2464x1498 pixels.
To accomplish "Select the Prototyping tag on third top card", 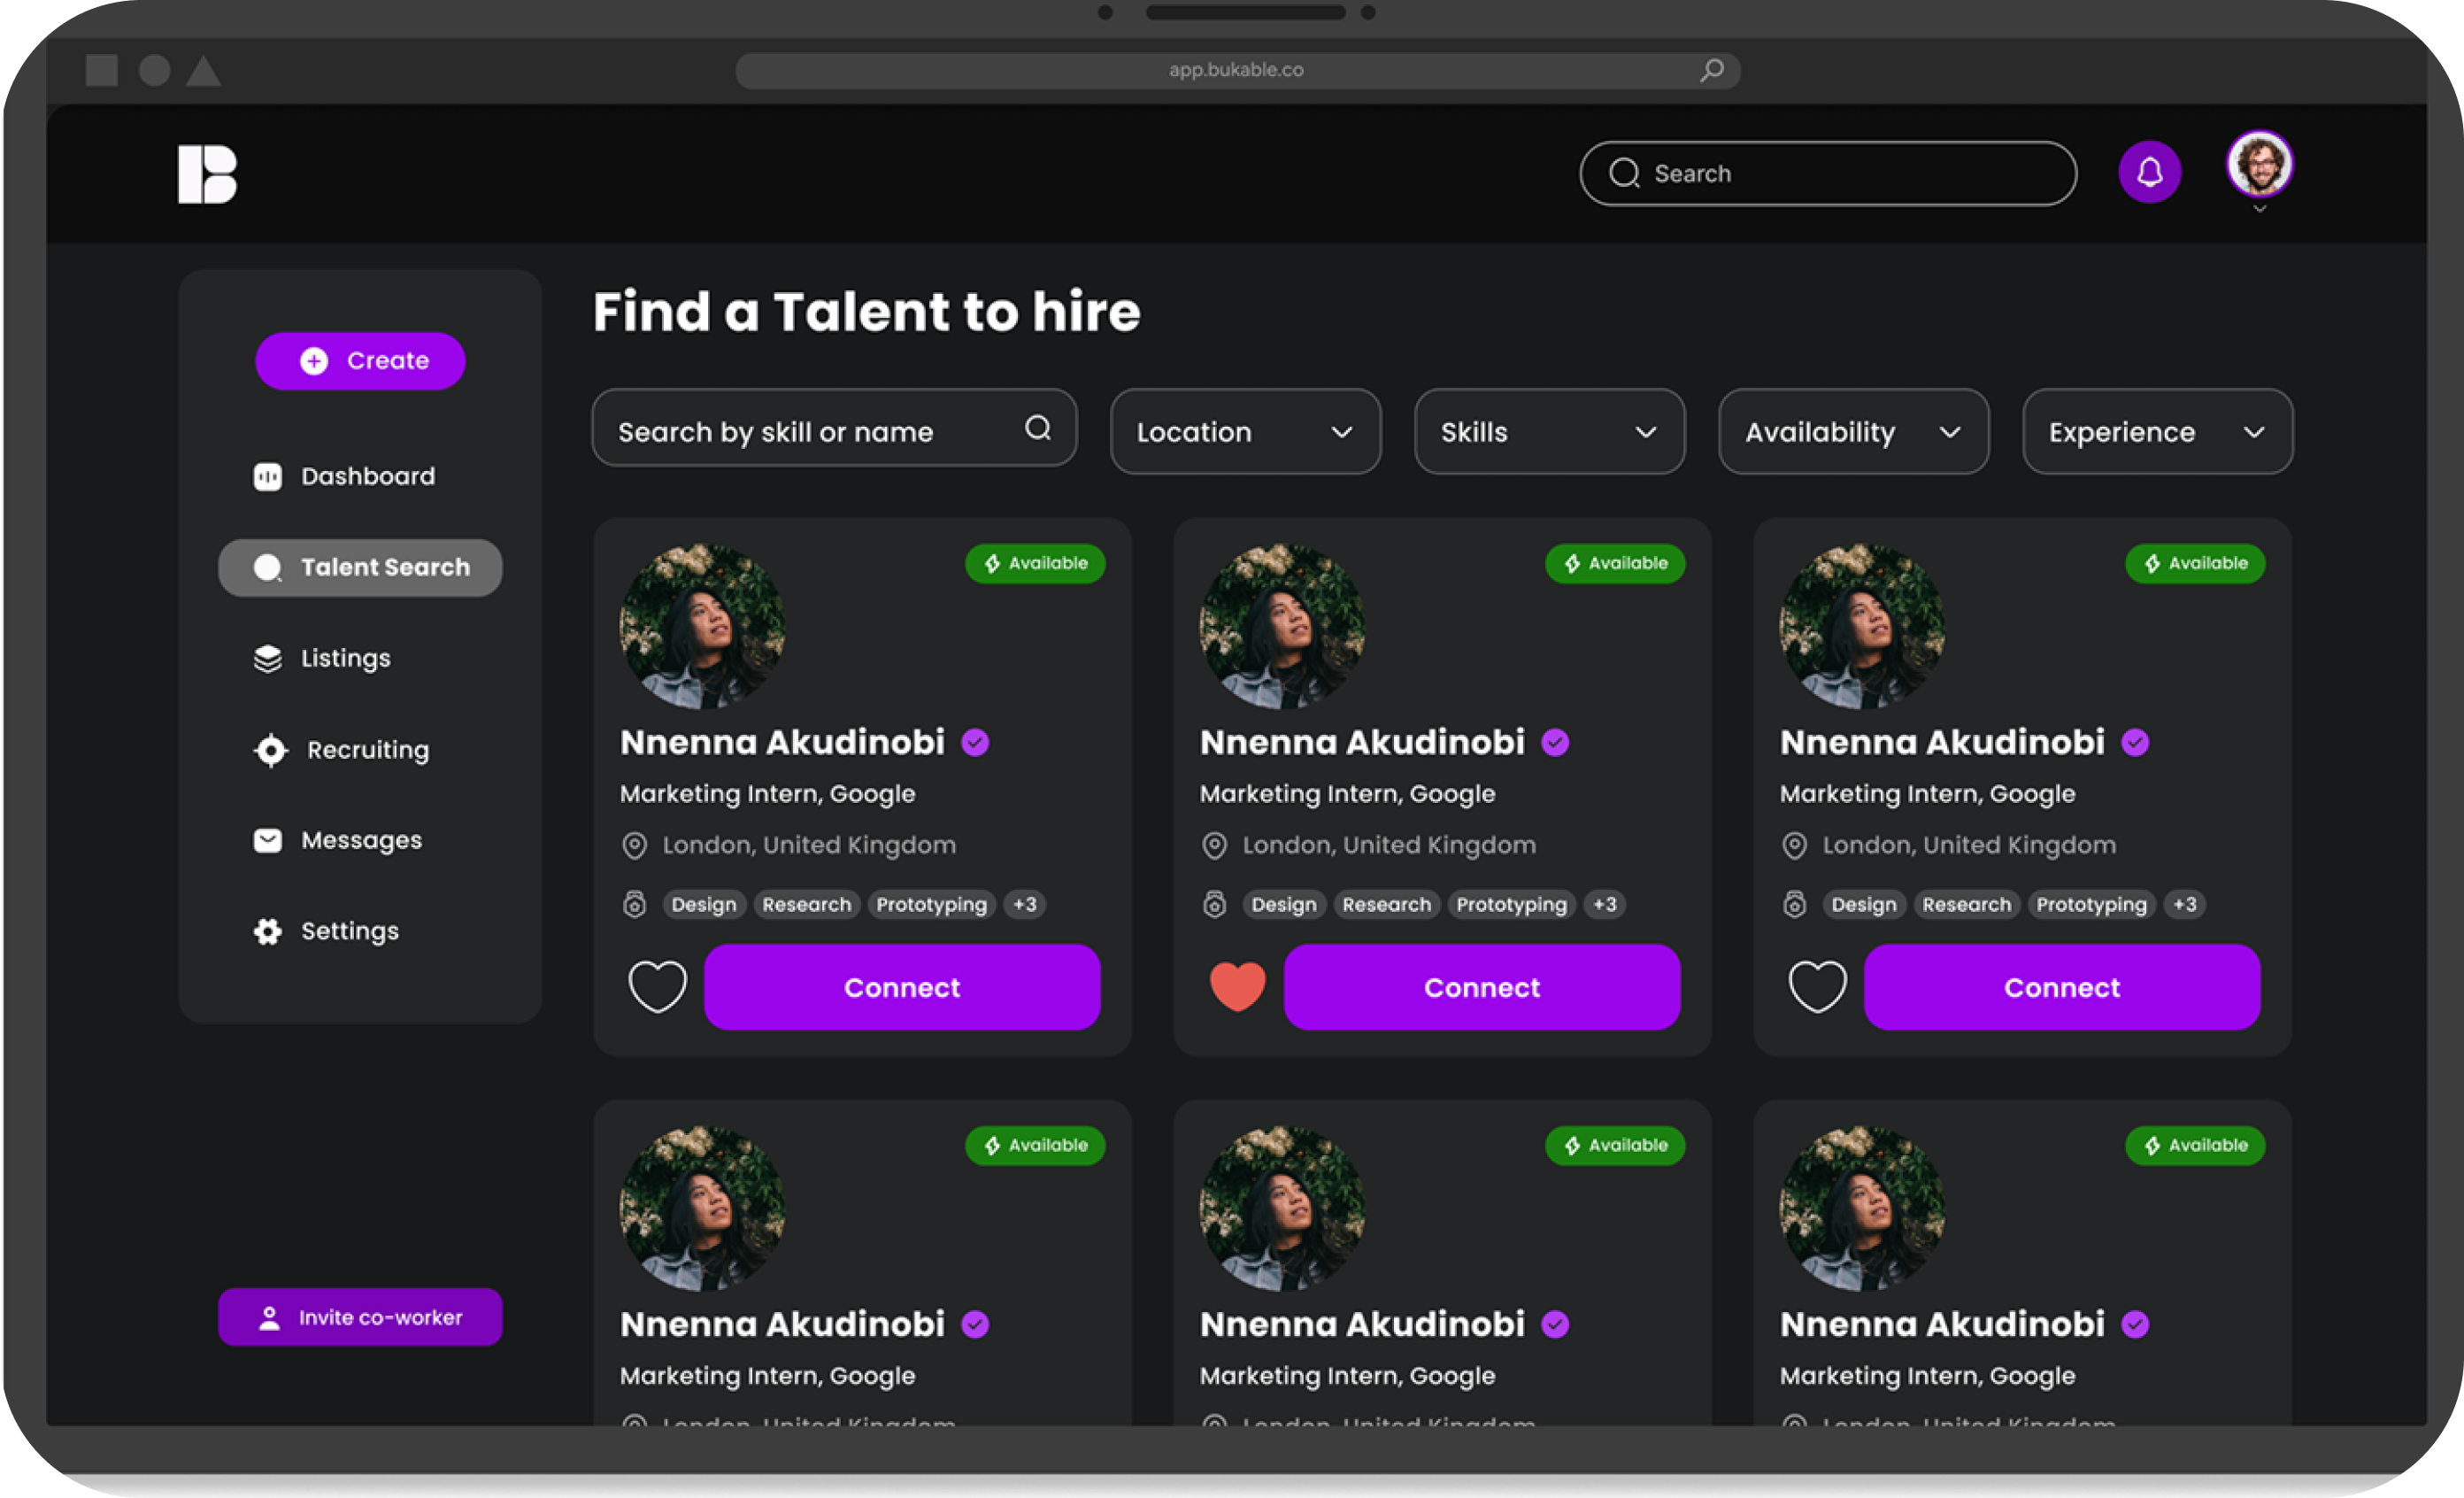I will coord(2091,905).
